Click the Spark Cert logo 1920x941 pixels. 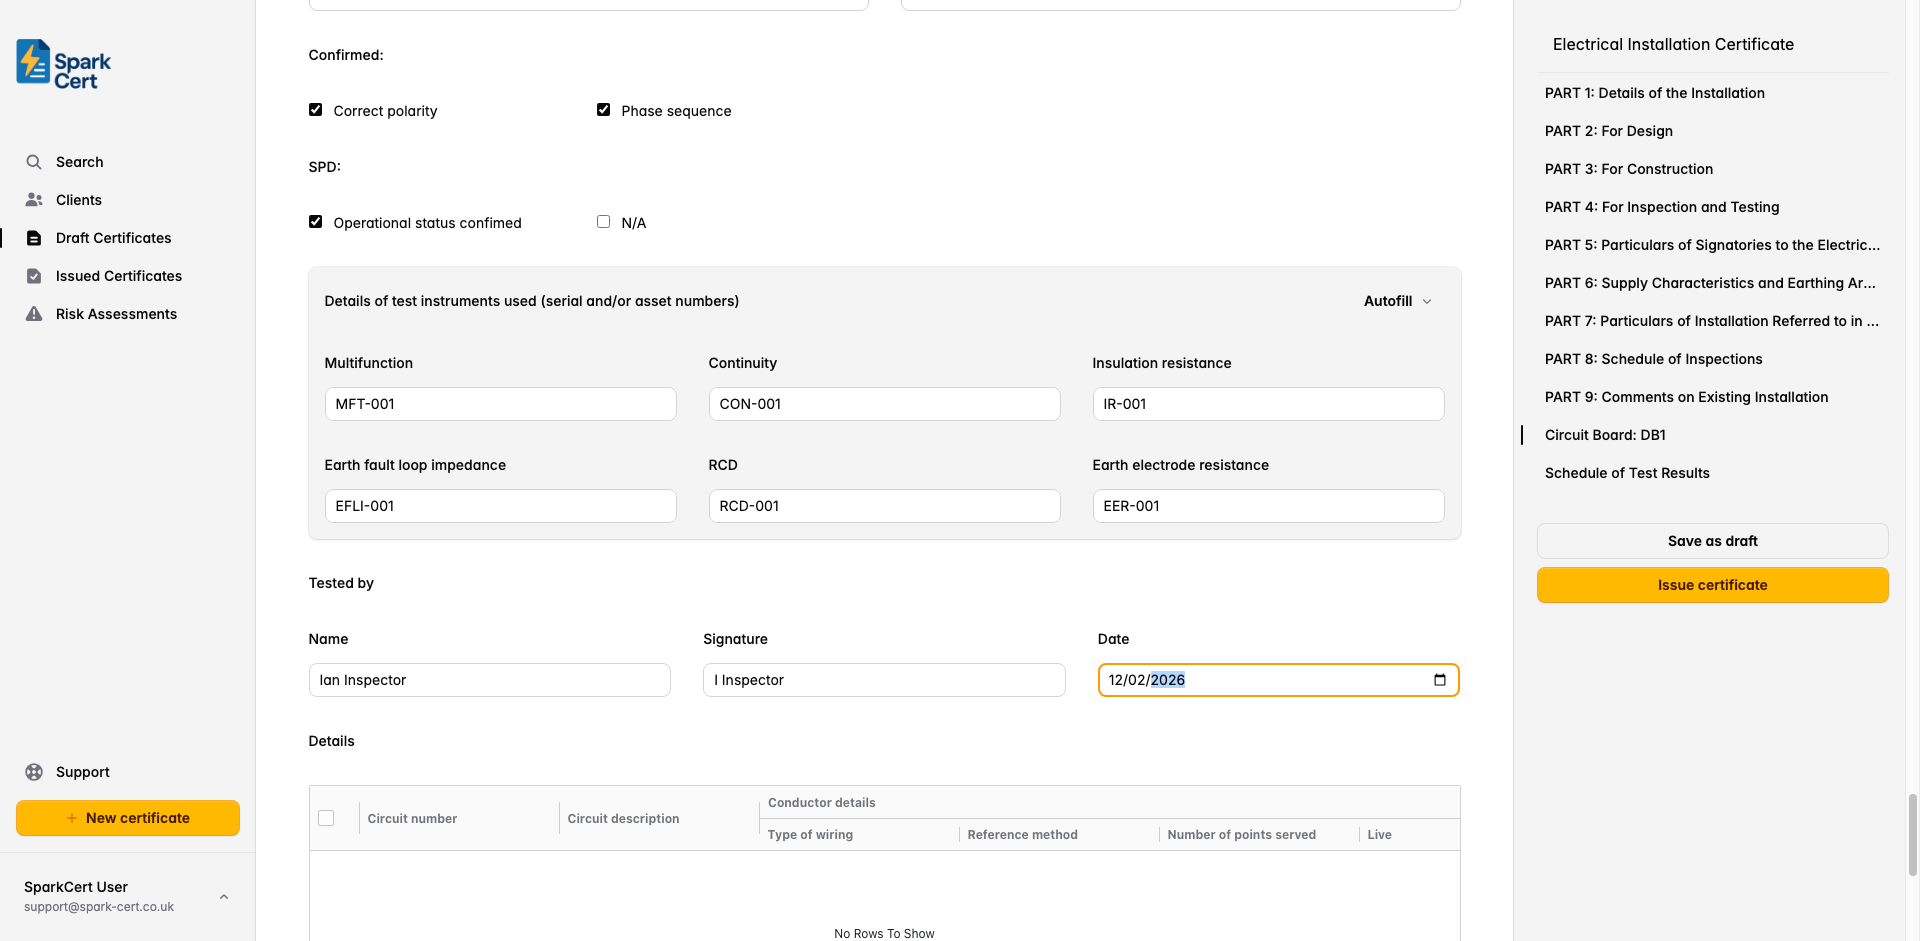click(63, 65)
